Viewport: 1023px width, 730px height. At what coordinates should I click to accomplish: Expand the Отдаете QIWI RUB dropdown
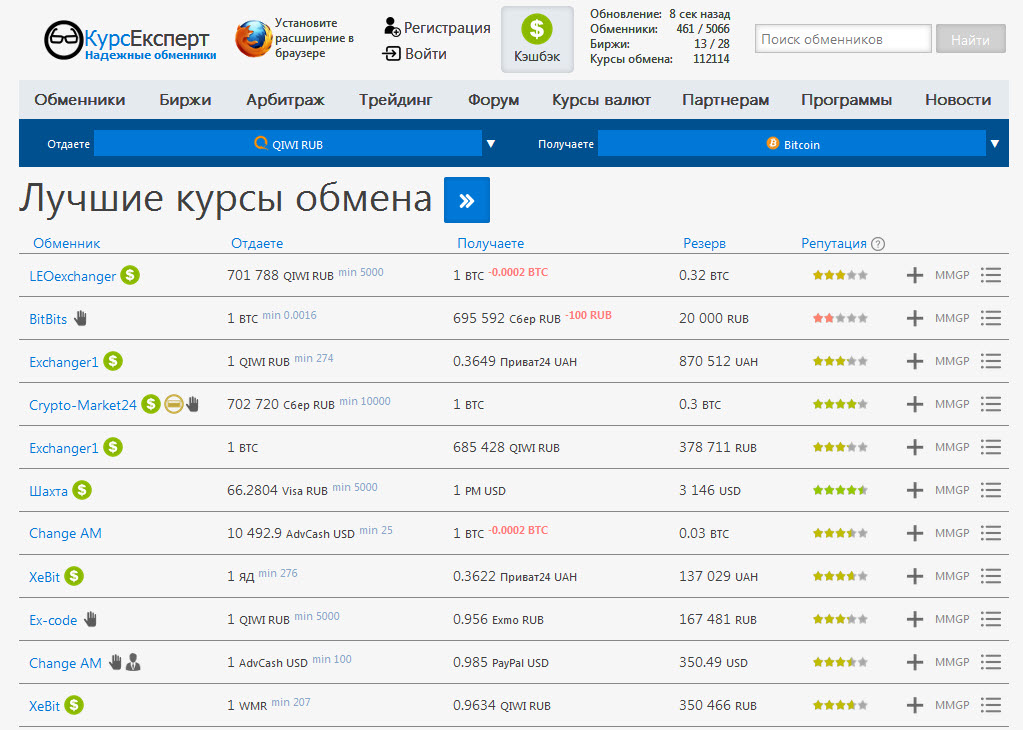tap(491, 144)
